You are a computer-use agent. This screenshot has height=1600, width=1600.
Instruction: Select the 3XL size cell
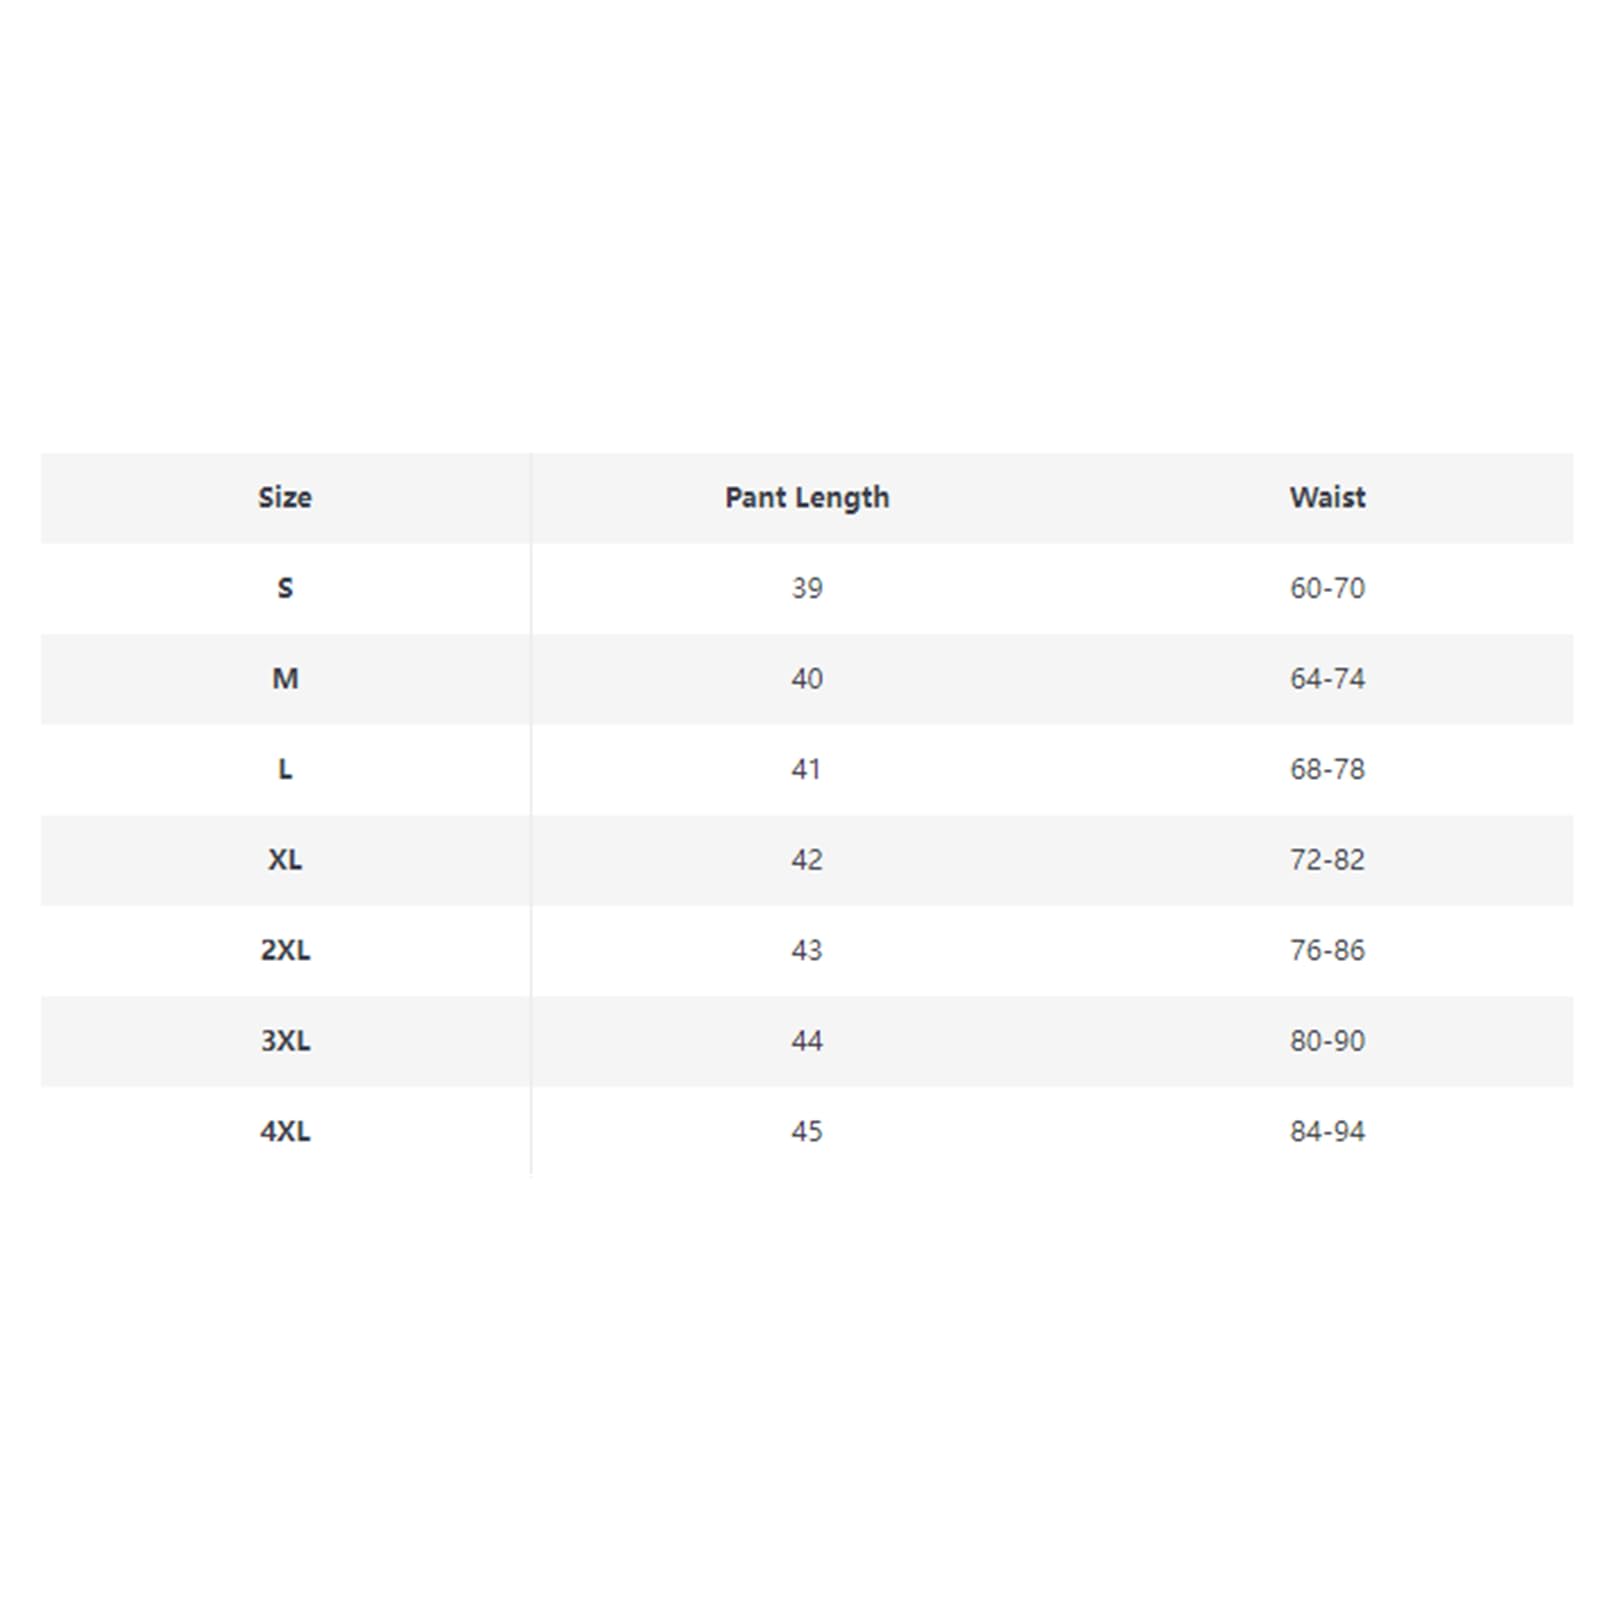tap(285, 1041)
